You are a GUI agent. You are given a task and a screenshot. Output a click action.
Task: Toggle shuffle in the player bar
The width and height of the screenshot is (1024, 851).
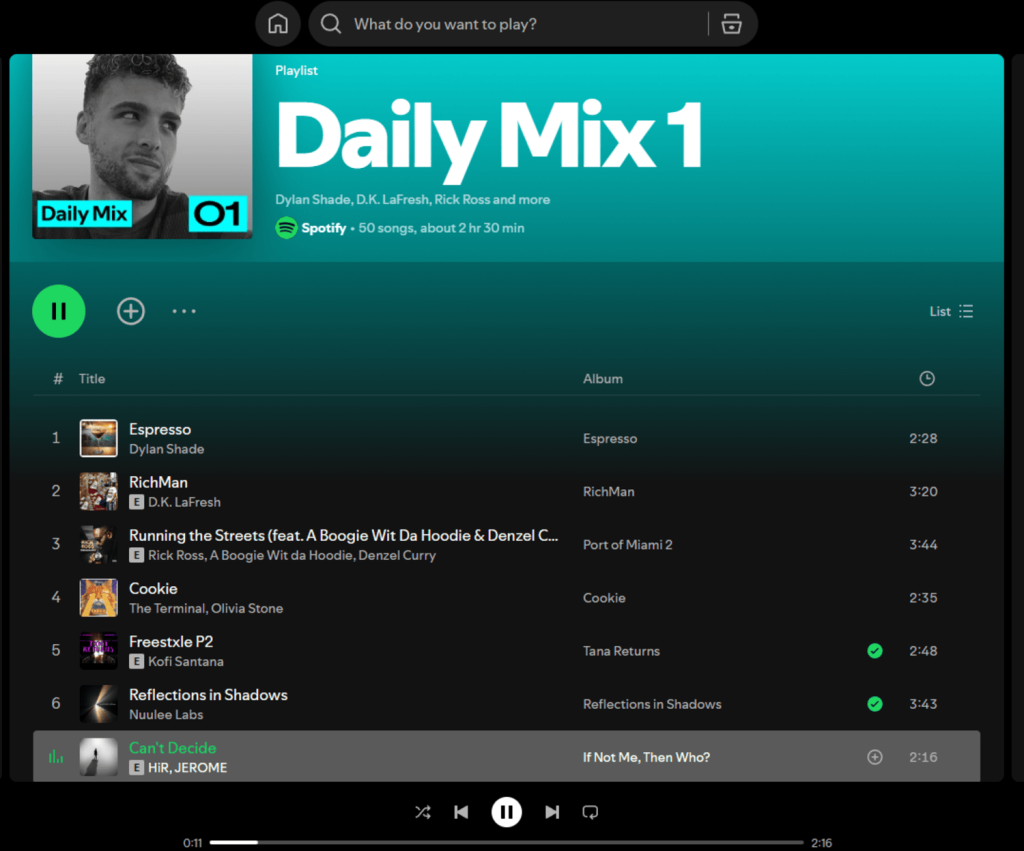click(423, 812)
